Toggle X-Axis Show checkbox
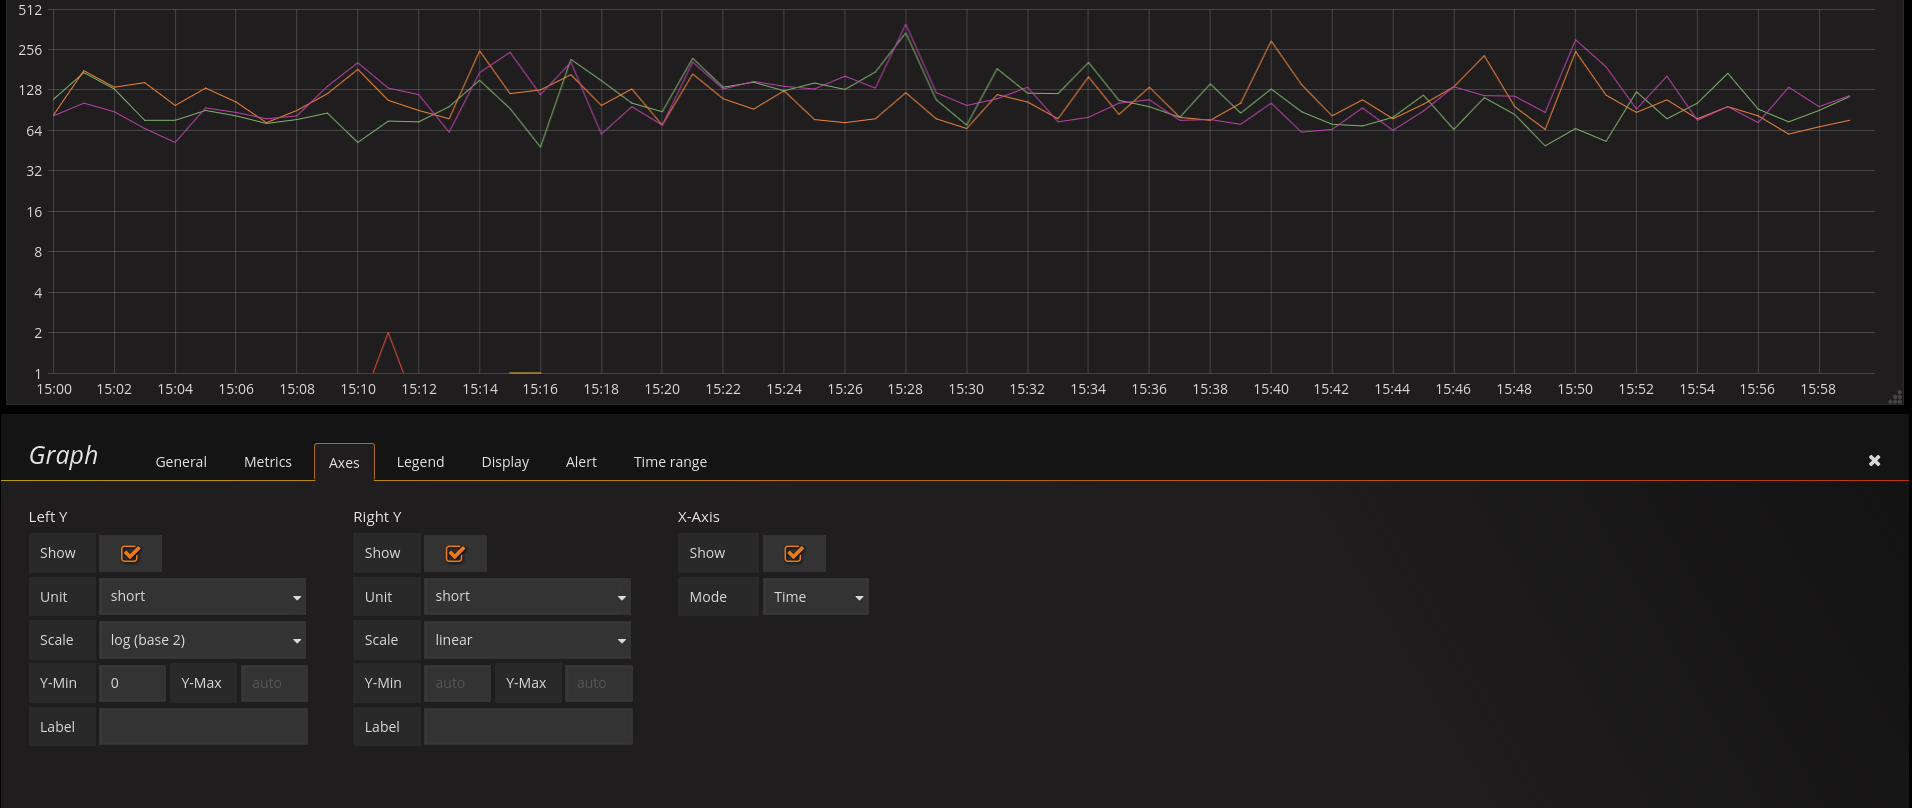The width and height of the screenshot is (1912, 808). point(794,553)
